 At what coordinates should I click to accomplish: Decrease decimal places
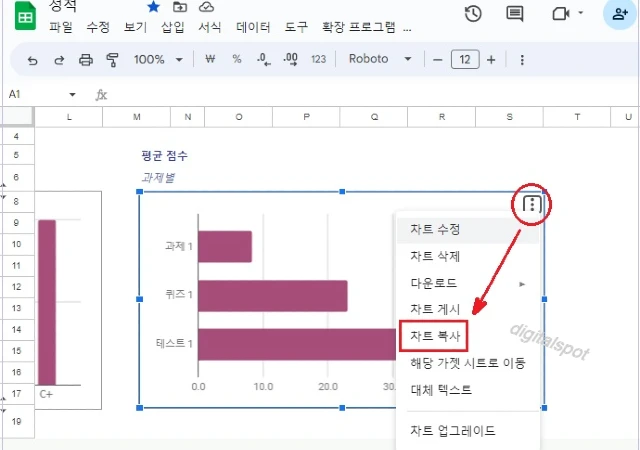point(264,60)
